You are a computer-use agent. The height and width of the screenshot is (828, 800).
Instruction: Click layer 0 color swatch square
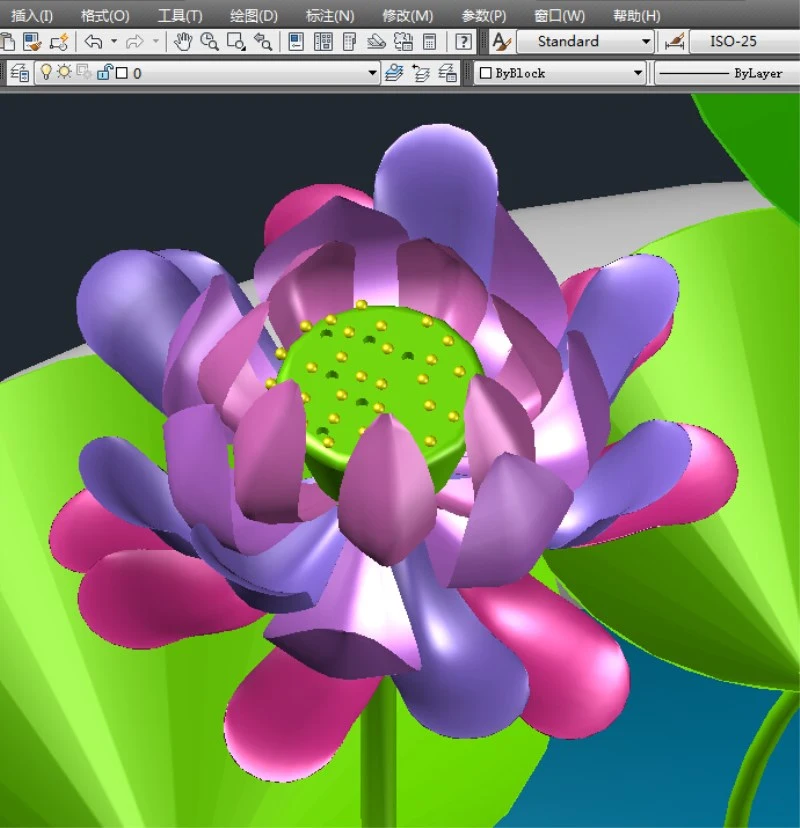pyautogui.click(x=122, y=73)
